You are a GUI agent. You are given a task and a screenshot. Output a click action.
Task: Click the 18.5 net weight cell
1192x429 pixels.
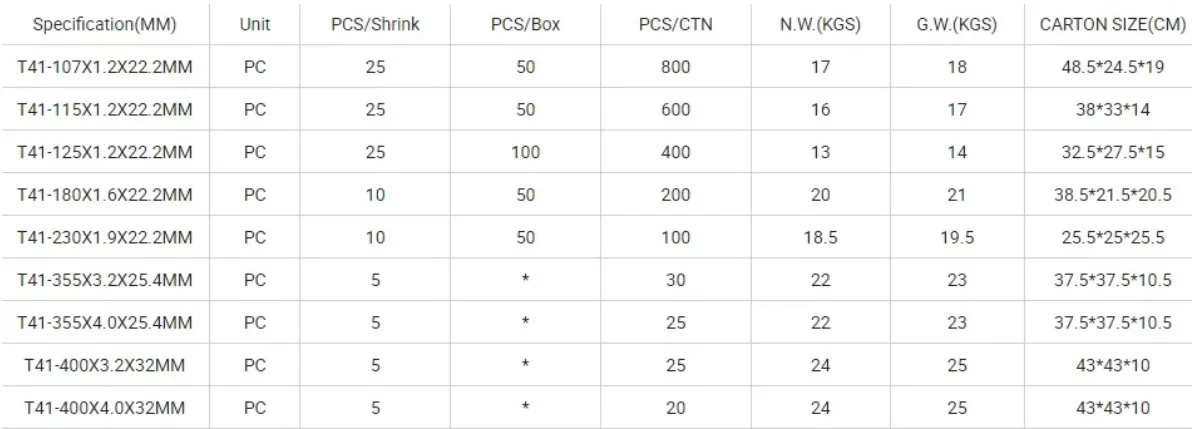click(x=821, y=238)
